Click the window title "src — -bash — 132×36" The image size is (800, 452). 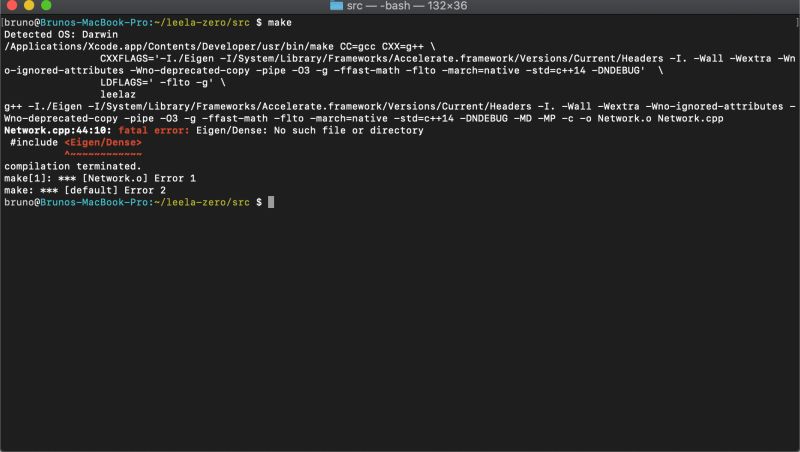click(407, 6)
